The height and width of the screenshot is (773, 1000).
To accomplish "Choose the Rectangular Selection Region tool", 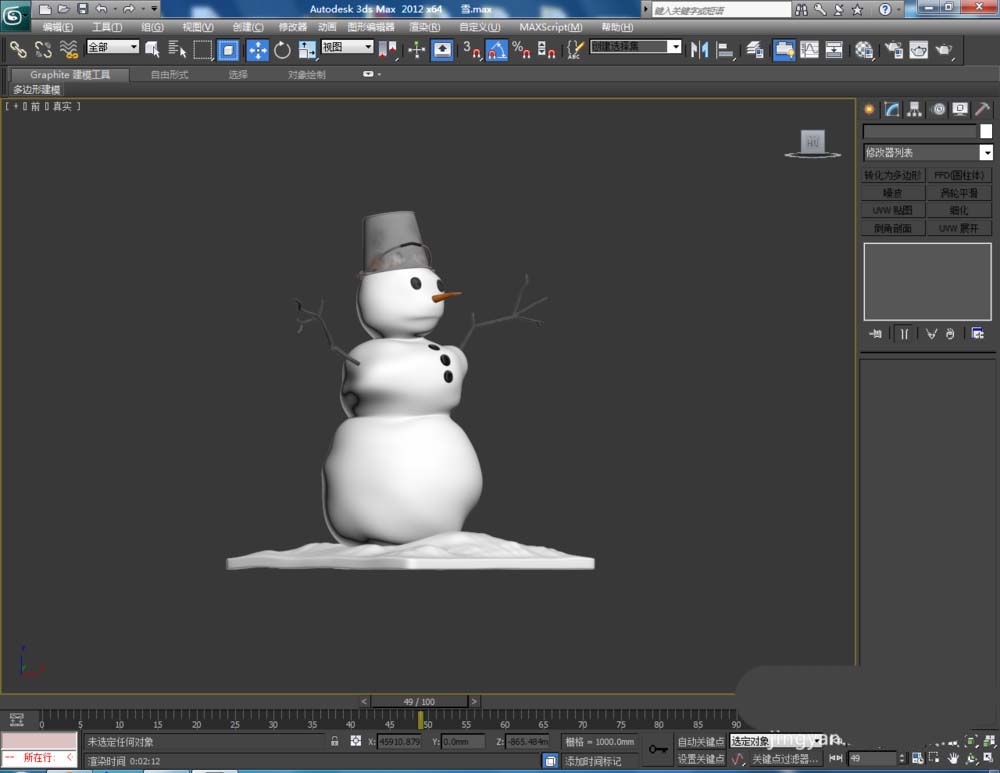I will (x=203, y=50).
